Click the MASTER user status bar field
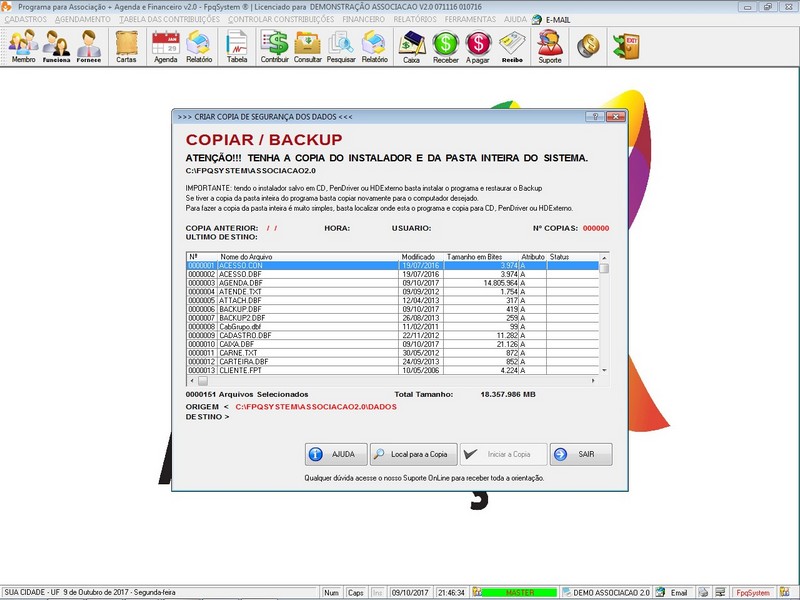 tap(519, 592)
